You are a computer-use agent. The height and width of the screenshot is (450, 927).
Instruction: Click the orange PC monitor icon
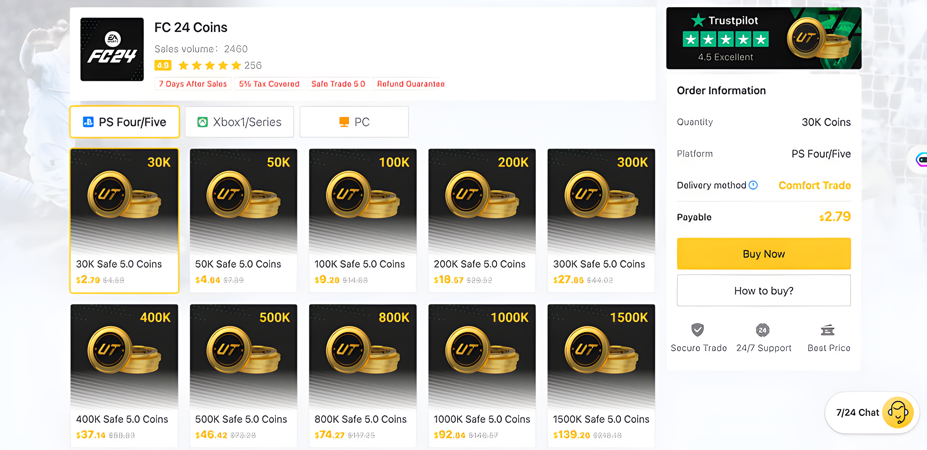coord(344,122)
